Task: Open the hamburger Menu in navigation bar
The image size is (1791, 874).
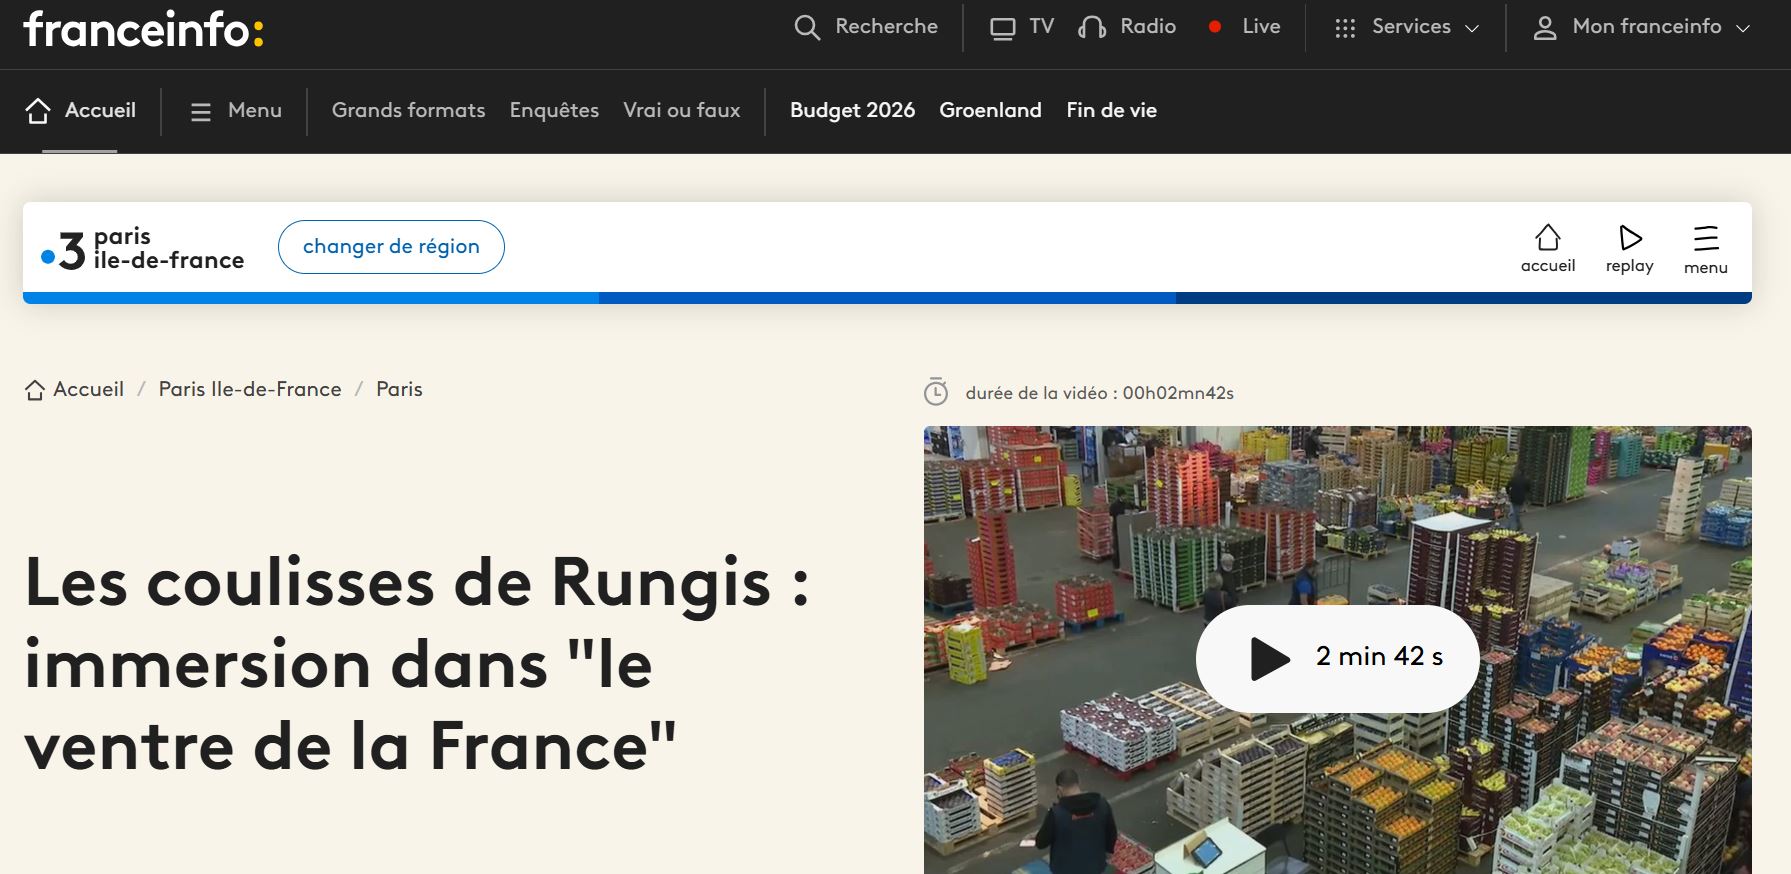Action: coord(236,111)
